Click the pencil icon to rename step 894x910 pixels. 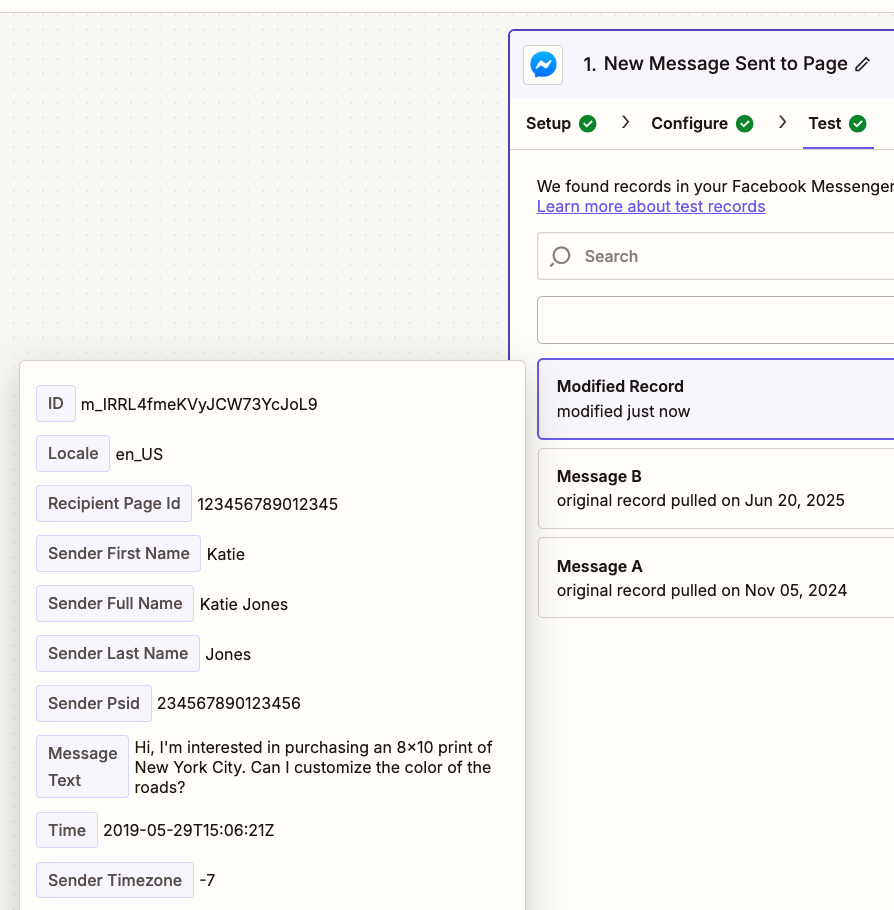point(863,64)
